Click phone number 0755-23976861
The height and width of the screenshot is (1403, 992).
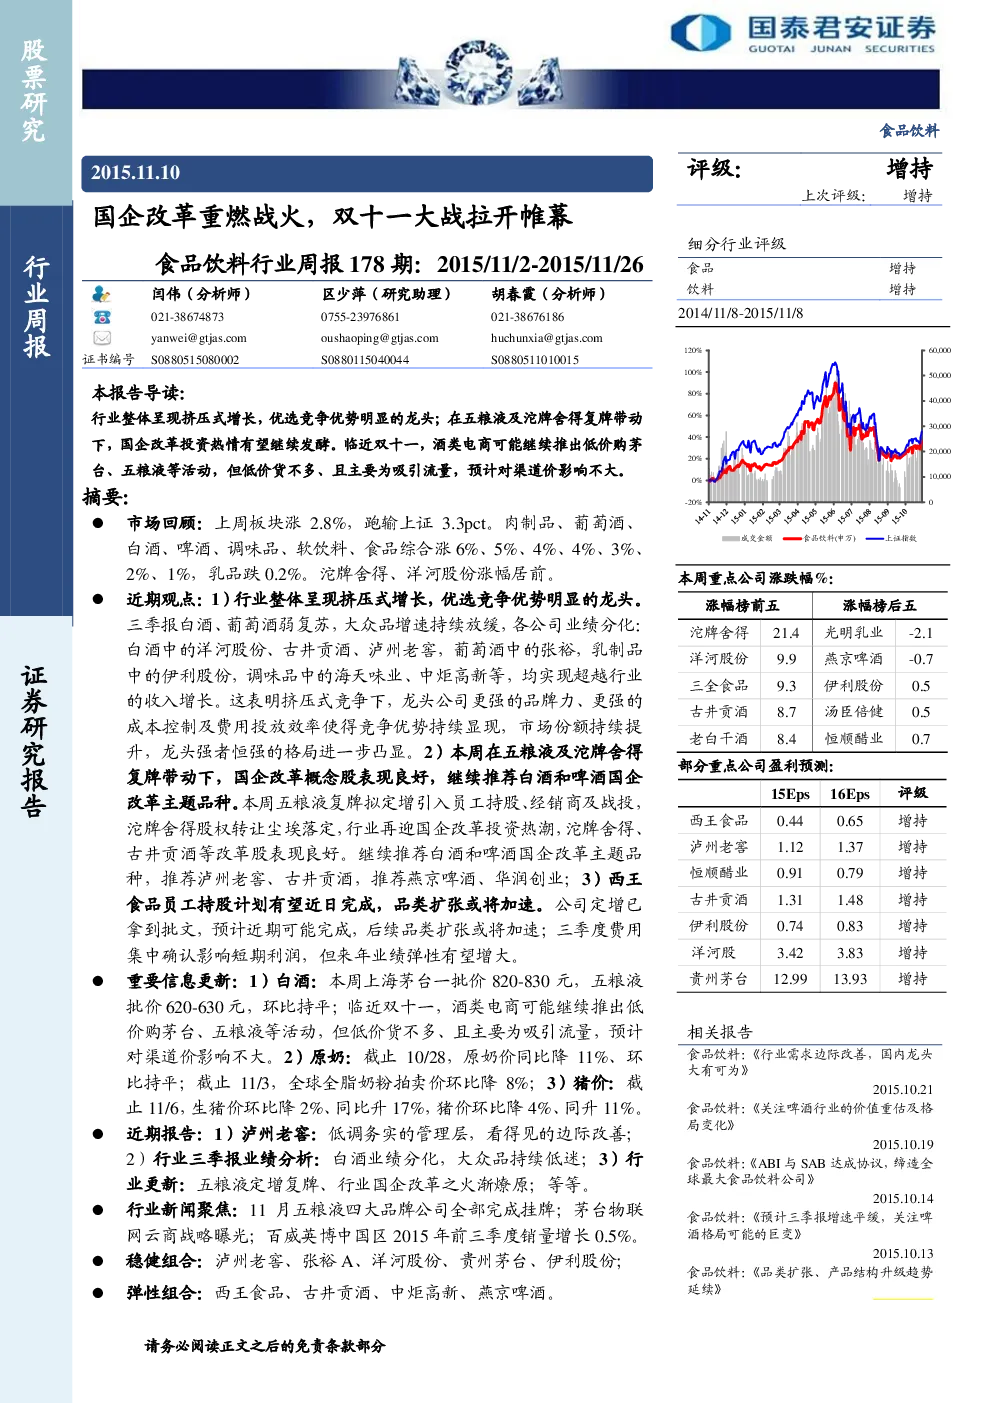[360, 317]
